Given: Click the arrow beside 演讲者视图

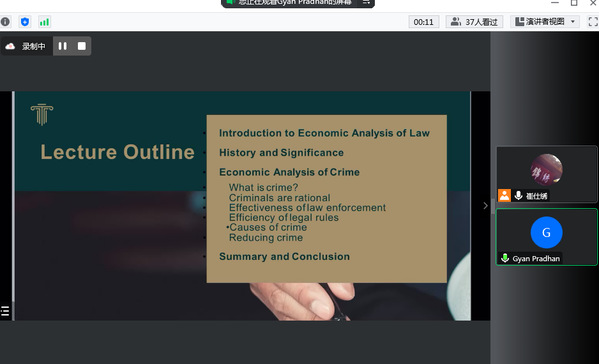Looking at the screenshot, I should 573,22.
